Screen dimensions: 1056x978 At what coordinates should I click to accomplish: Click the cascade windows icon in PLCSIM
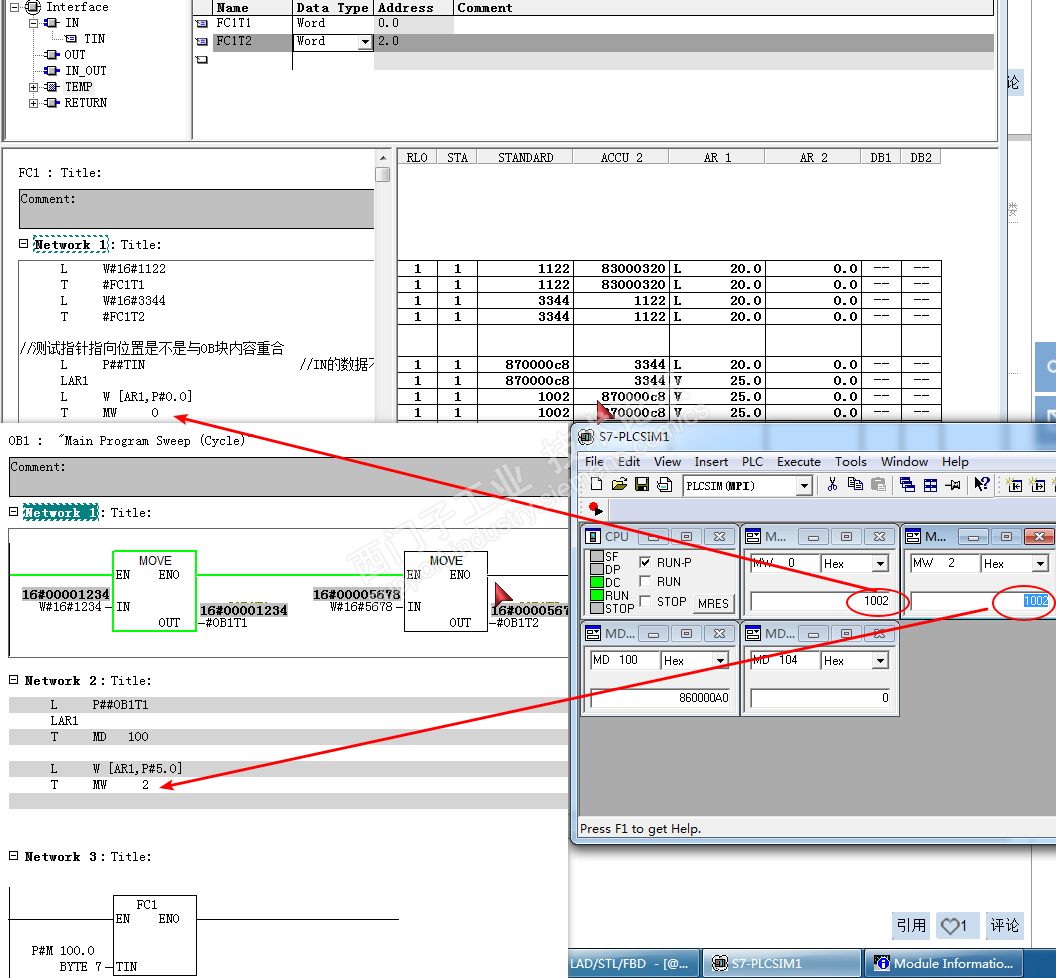click(x=907, y=484)
